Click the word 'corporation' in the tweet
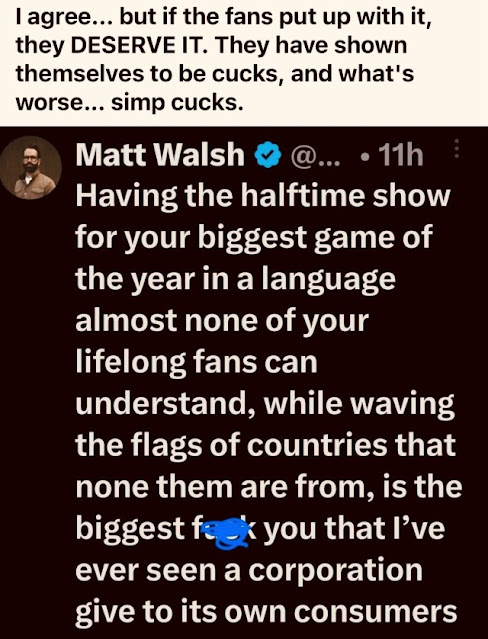 click(x=335, y=571)
